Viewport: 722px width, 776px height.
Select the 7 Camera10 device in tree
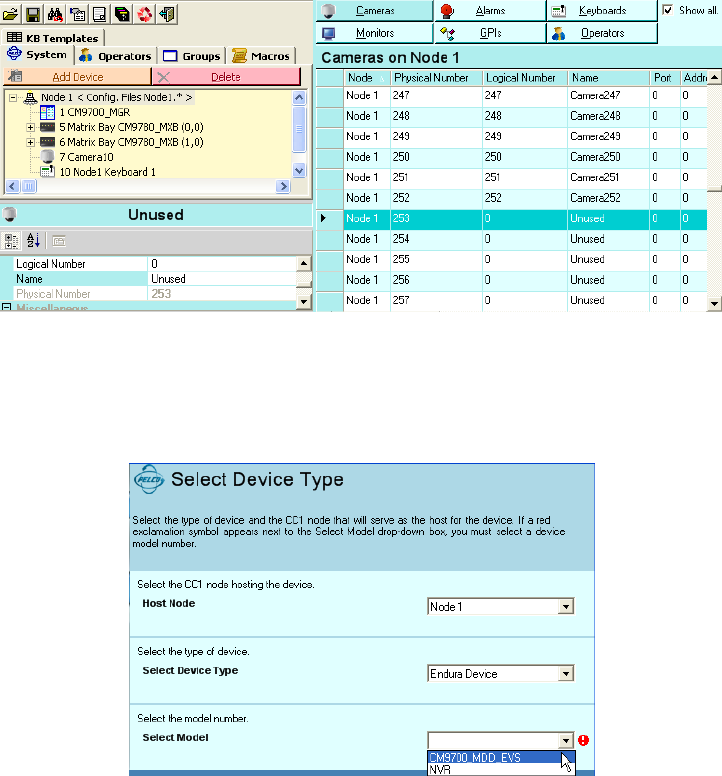pos(88,157)
